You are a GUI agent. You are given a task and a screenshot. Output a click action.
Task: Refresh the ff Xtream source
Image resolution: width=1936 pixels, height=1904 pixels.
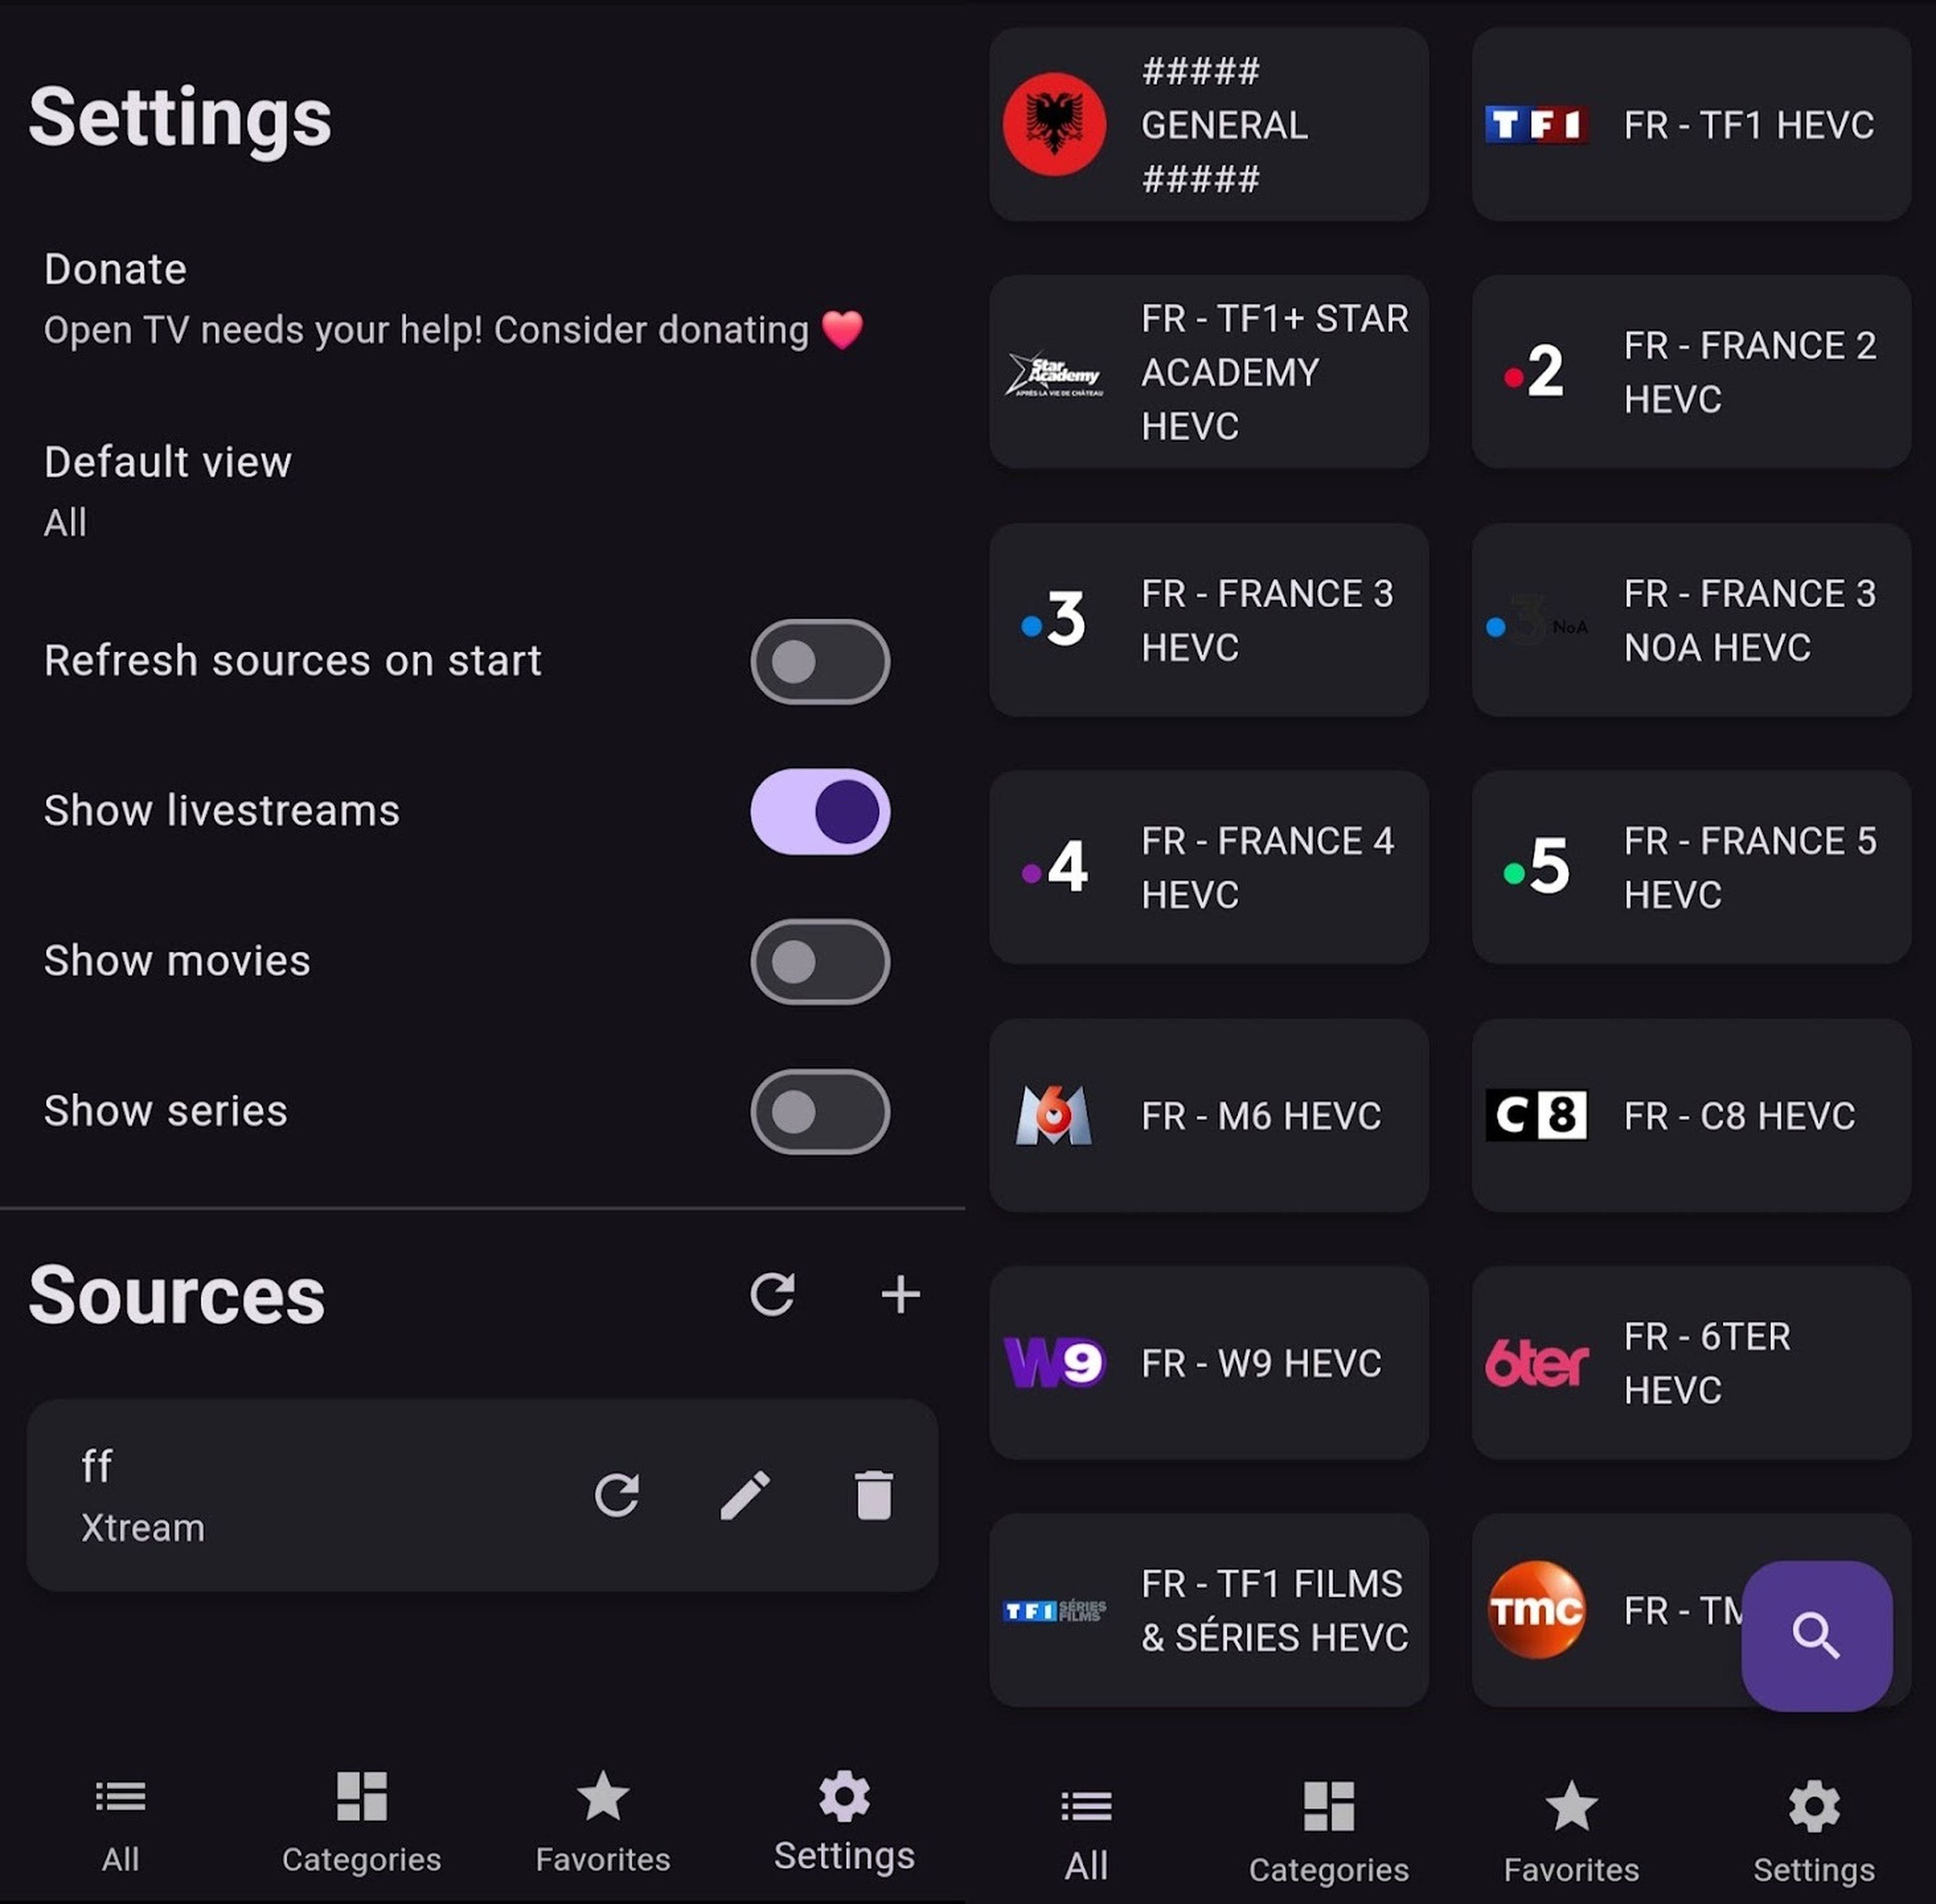coord(617,1496)
